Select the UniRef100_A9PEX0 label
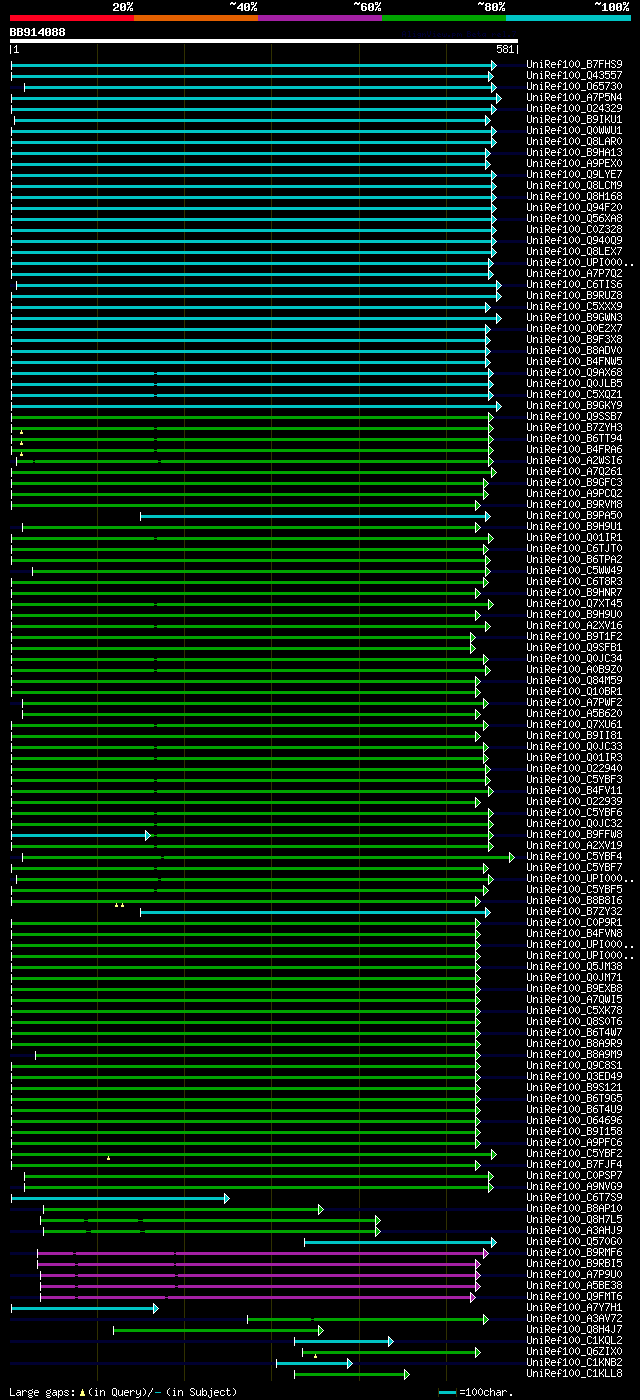The image size is (640, 1400). (574, 163)
